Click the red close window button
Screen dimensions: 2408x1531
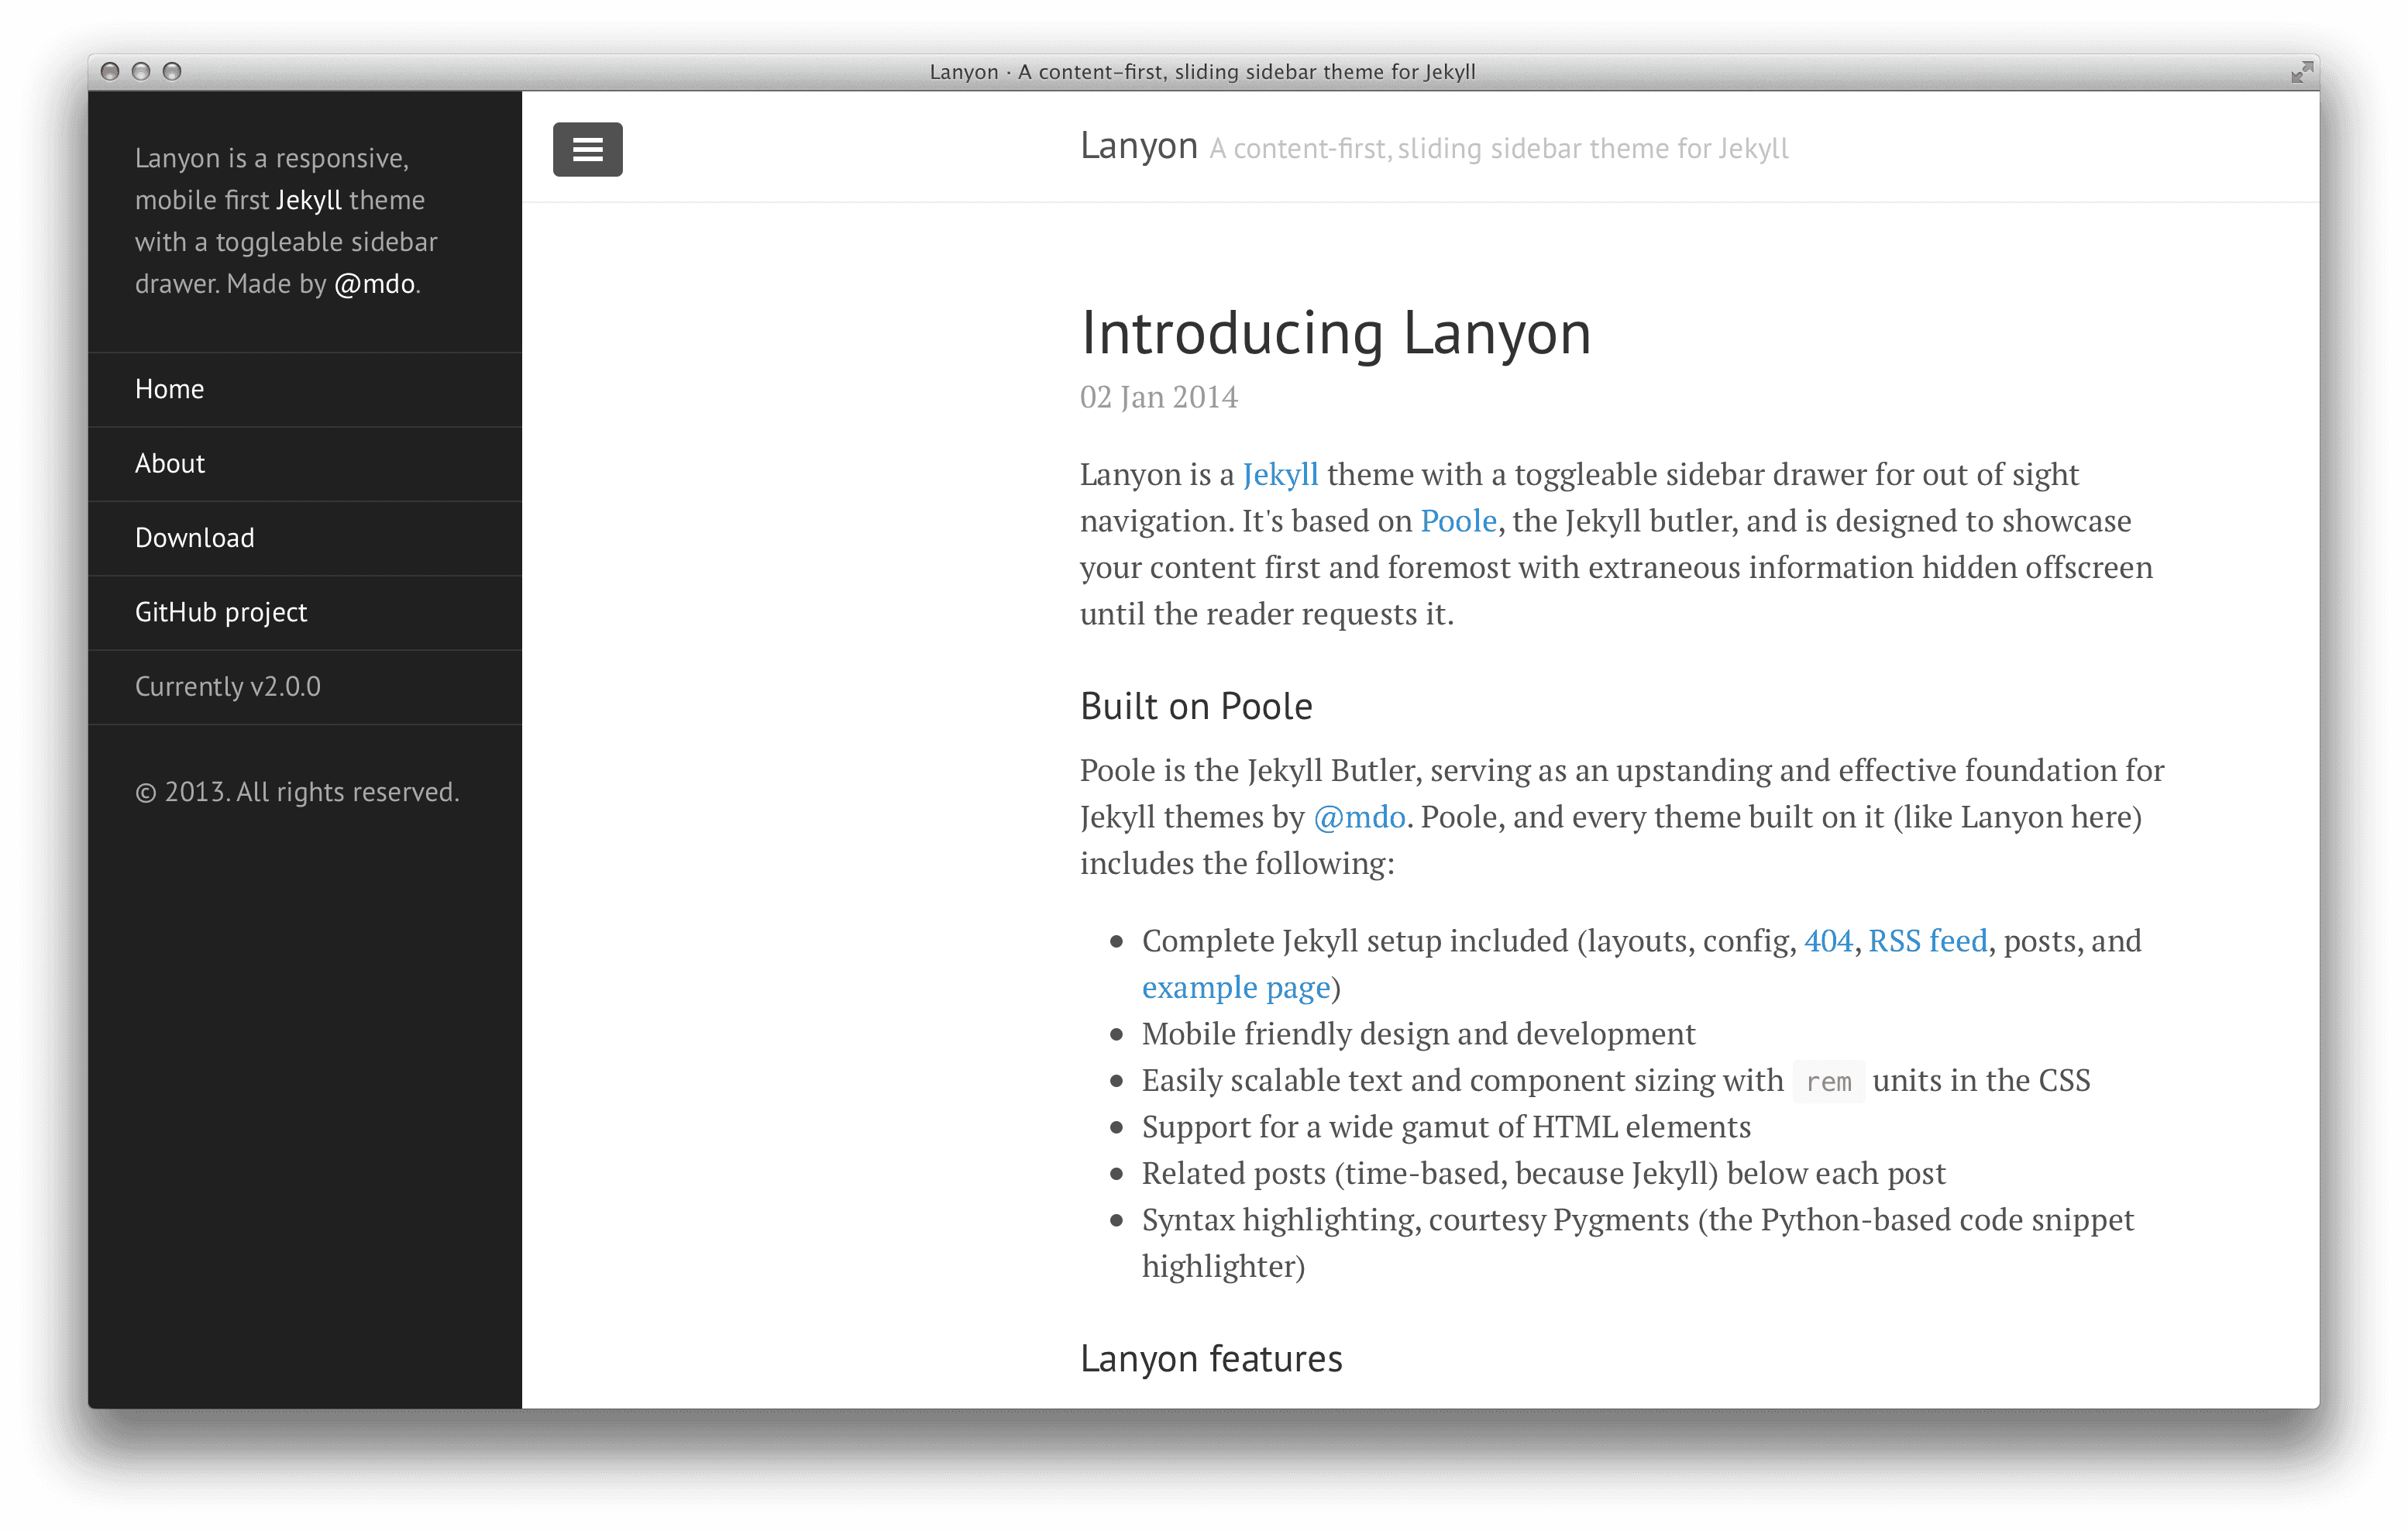coord(110,72)
